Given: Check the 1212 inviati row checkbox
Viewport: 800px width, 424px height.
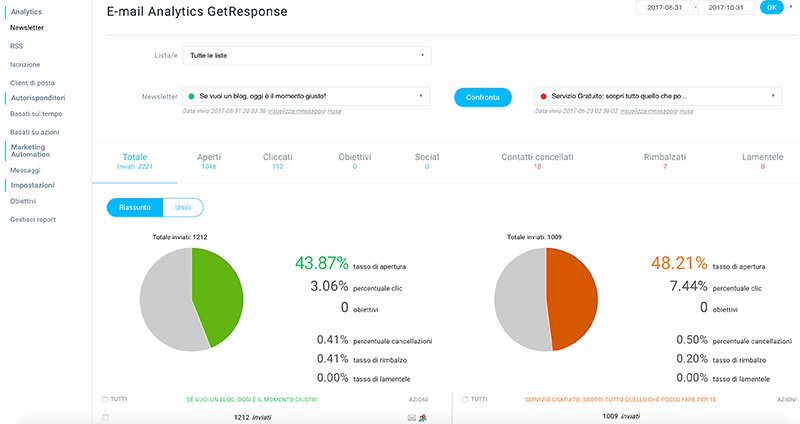Looking at the screenshot, I should [105, 416].
